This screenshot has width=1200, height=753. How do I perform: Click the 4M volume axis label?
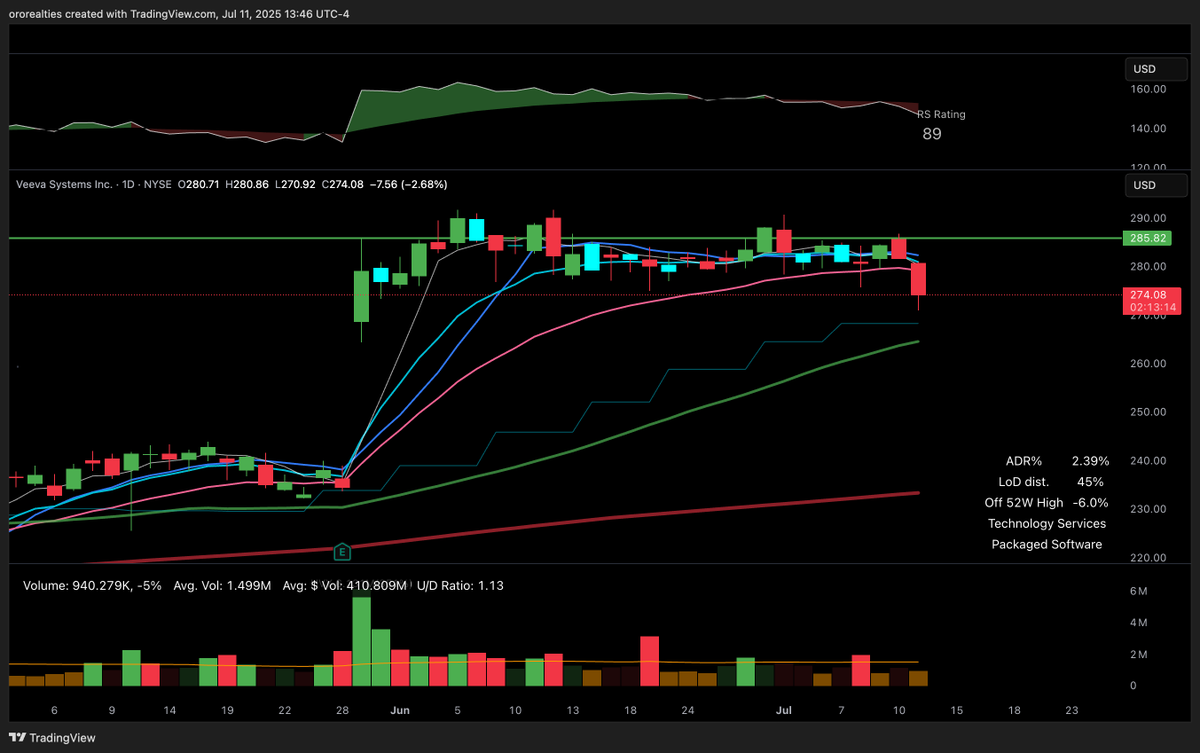[1138, 623]
